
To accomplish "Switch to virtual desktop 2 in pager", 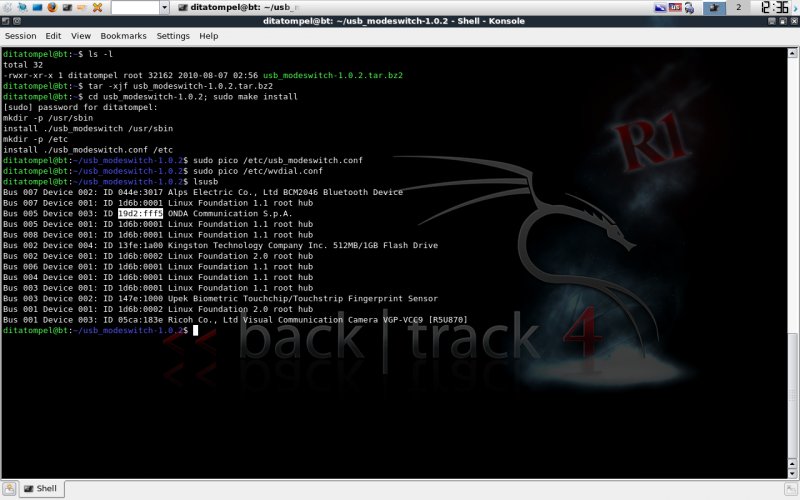I will tap(739, 8).
